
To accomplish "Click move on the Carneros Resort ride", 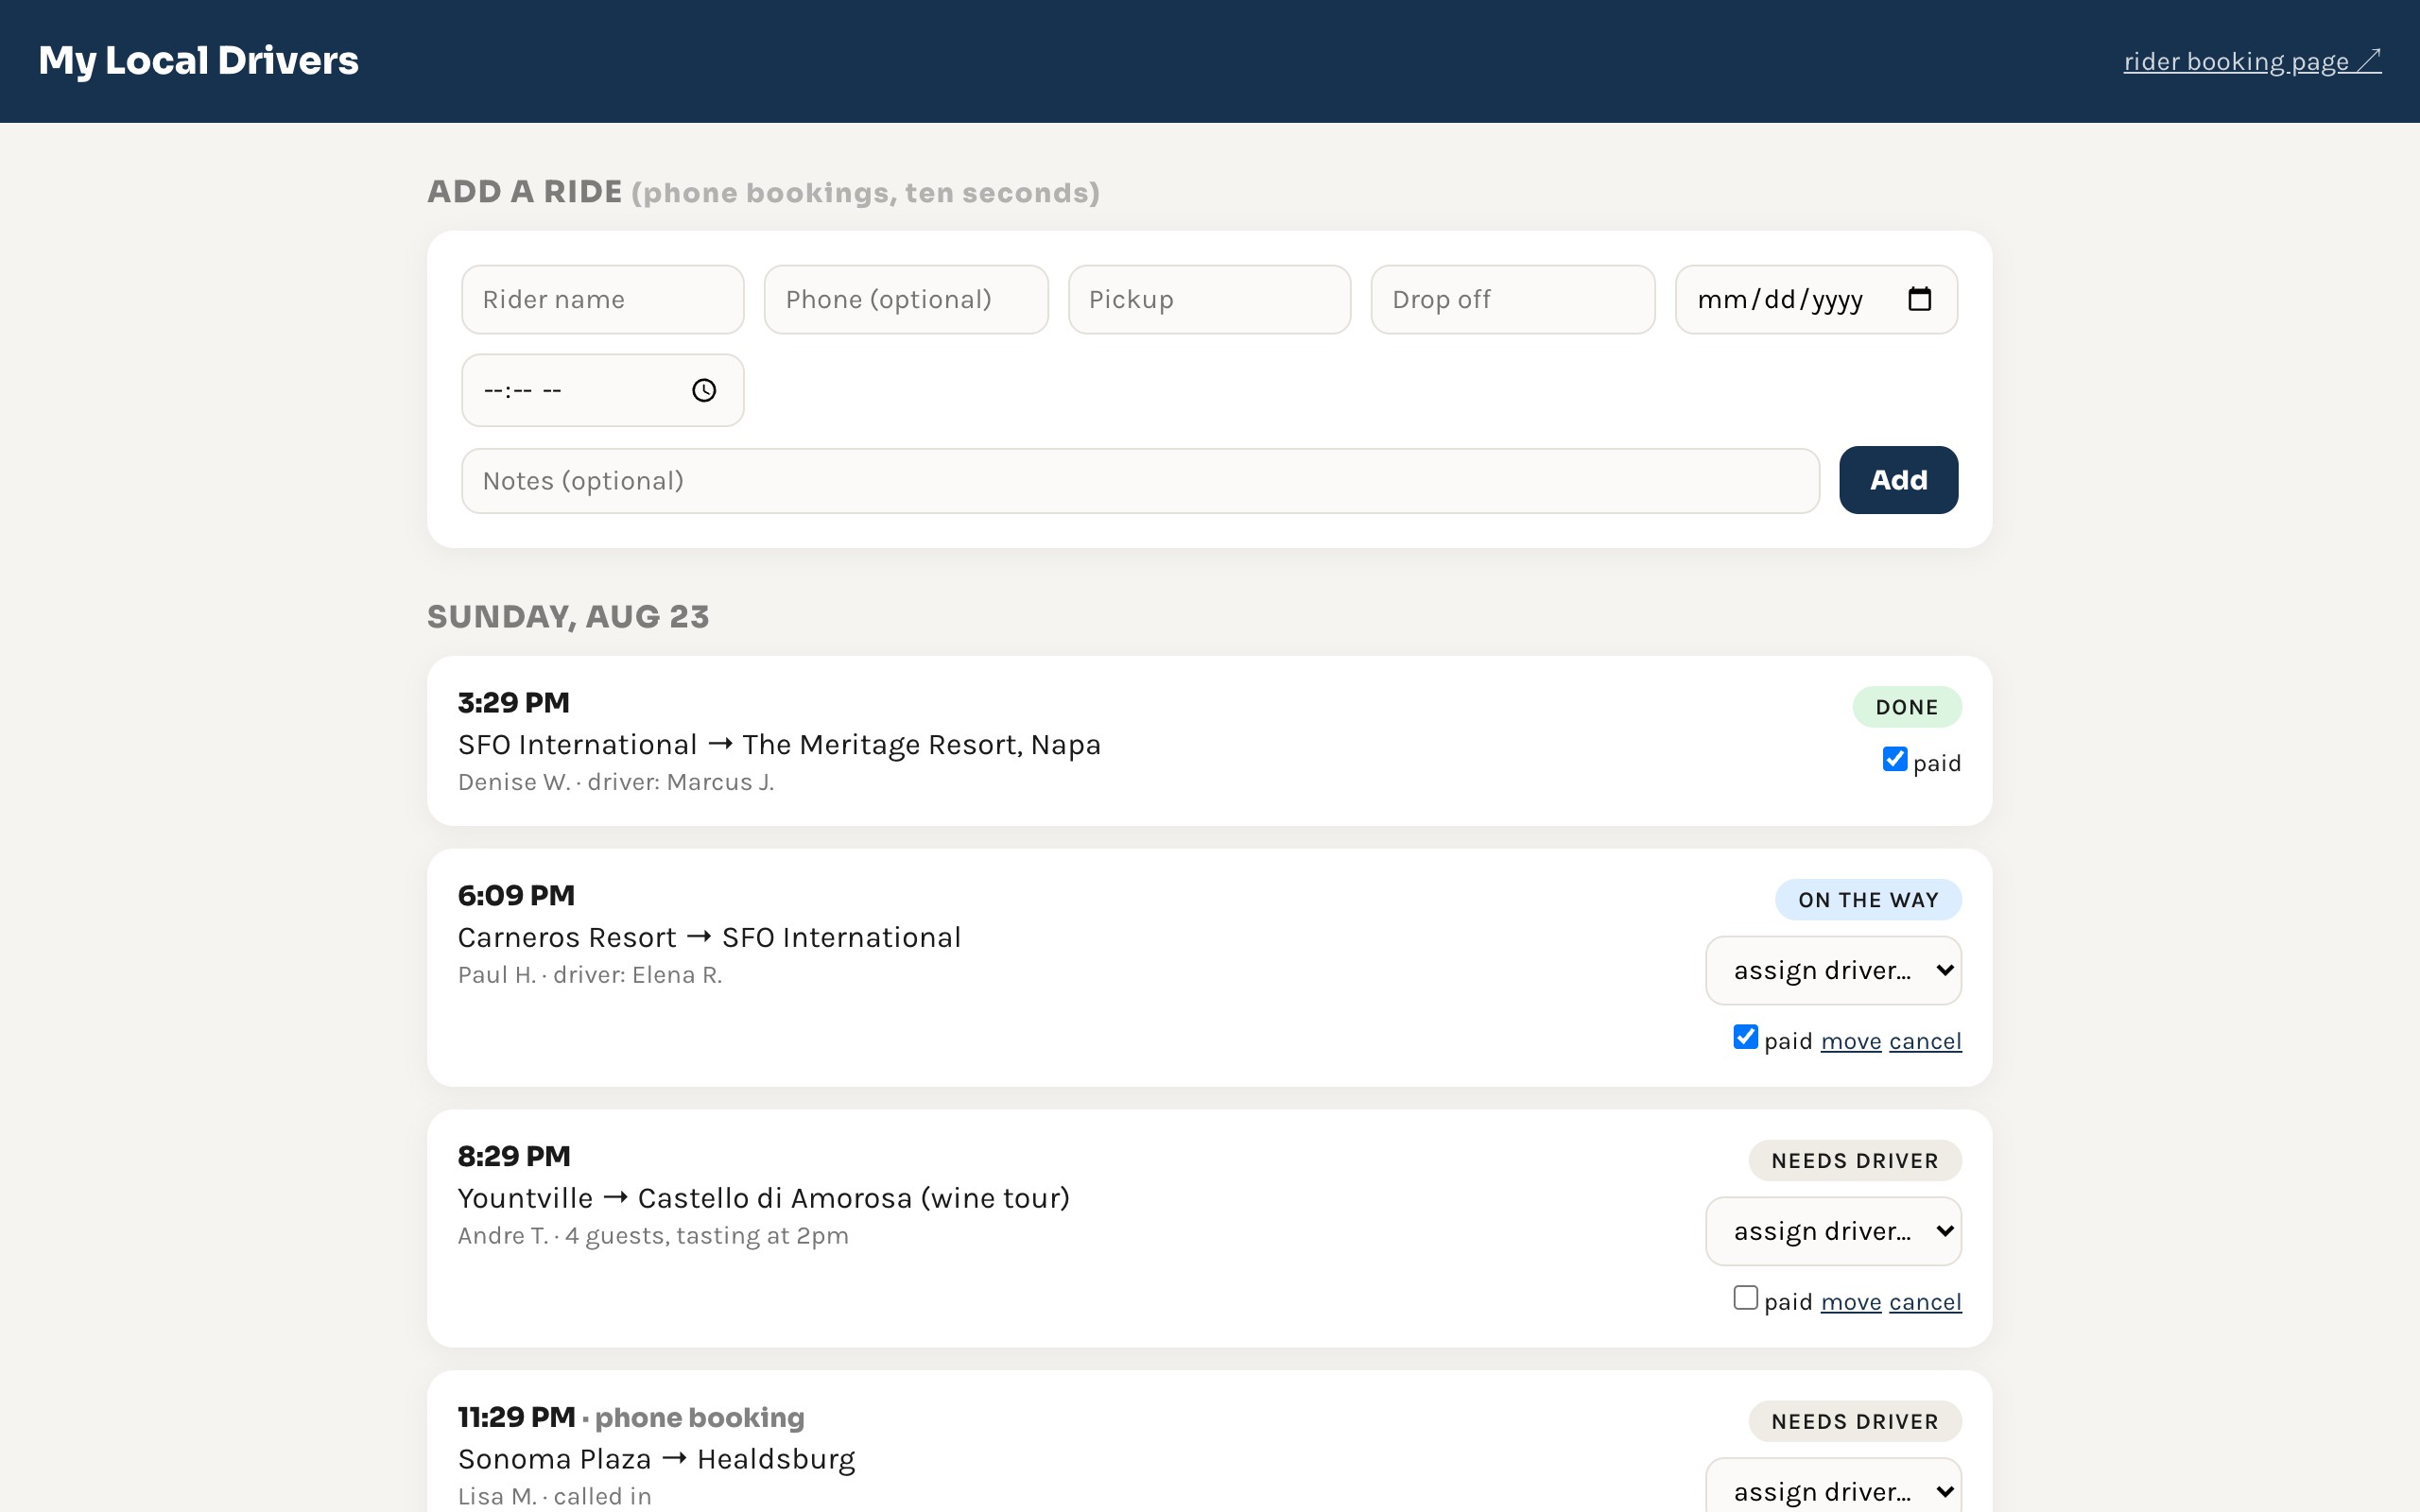I will pos(1851,1041).
